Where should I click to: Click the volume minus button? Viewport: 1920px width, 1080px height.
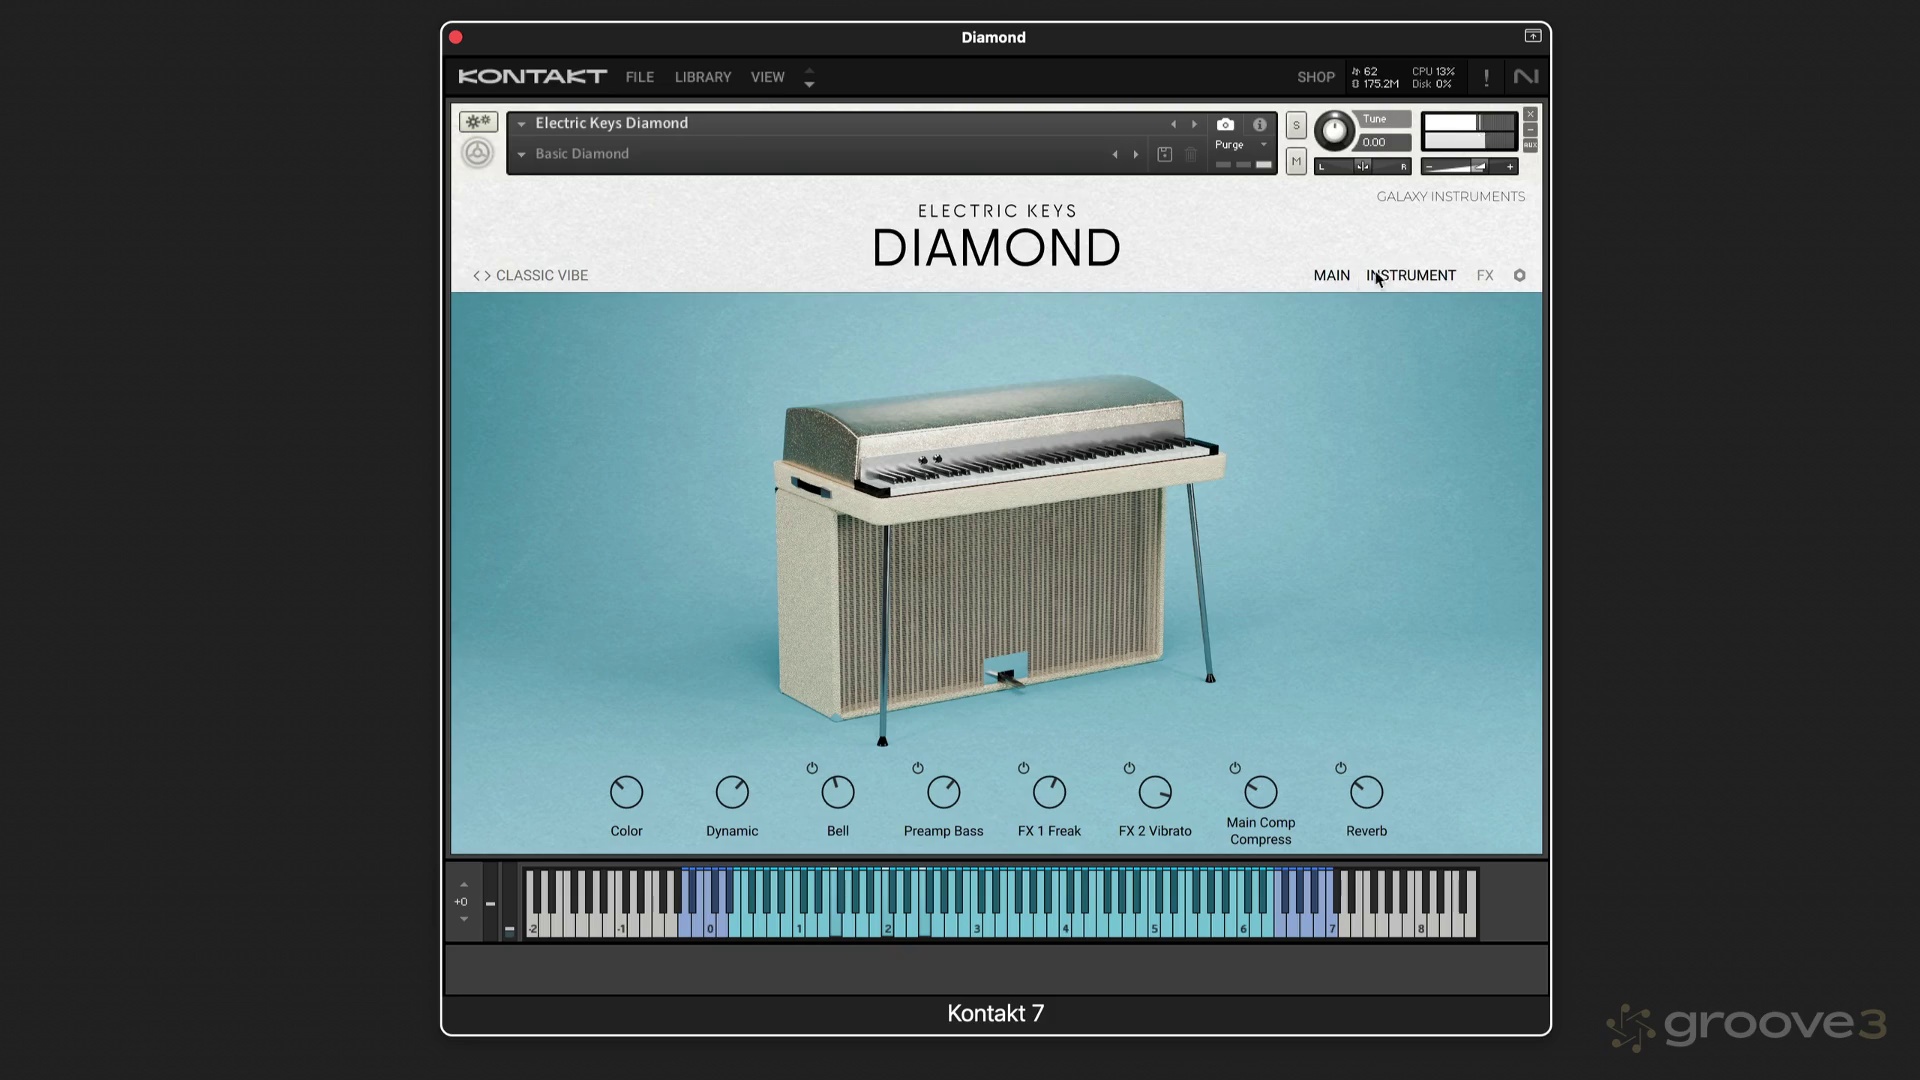pos(1429,167)
